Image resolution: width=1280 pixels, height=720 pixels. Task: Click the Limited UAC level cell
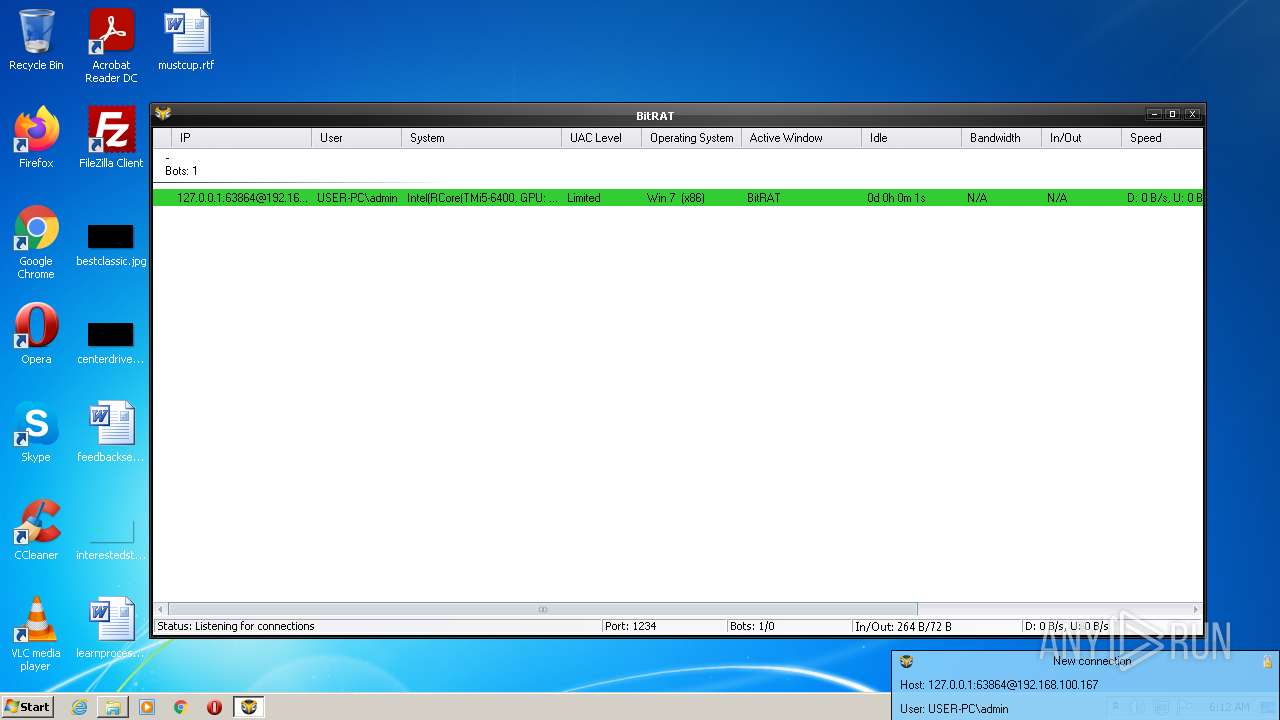tap(584, 198)
